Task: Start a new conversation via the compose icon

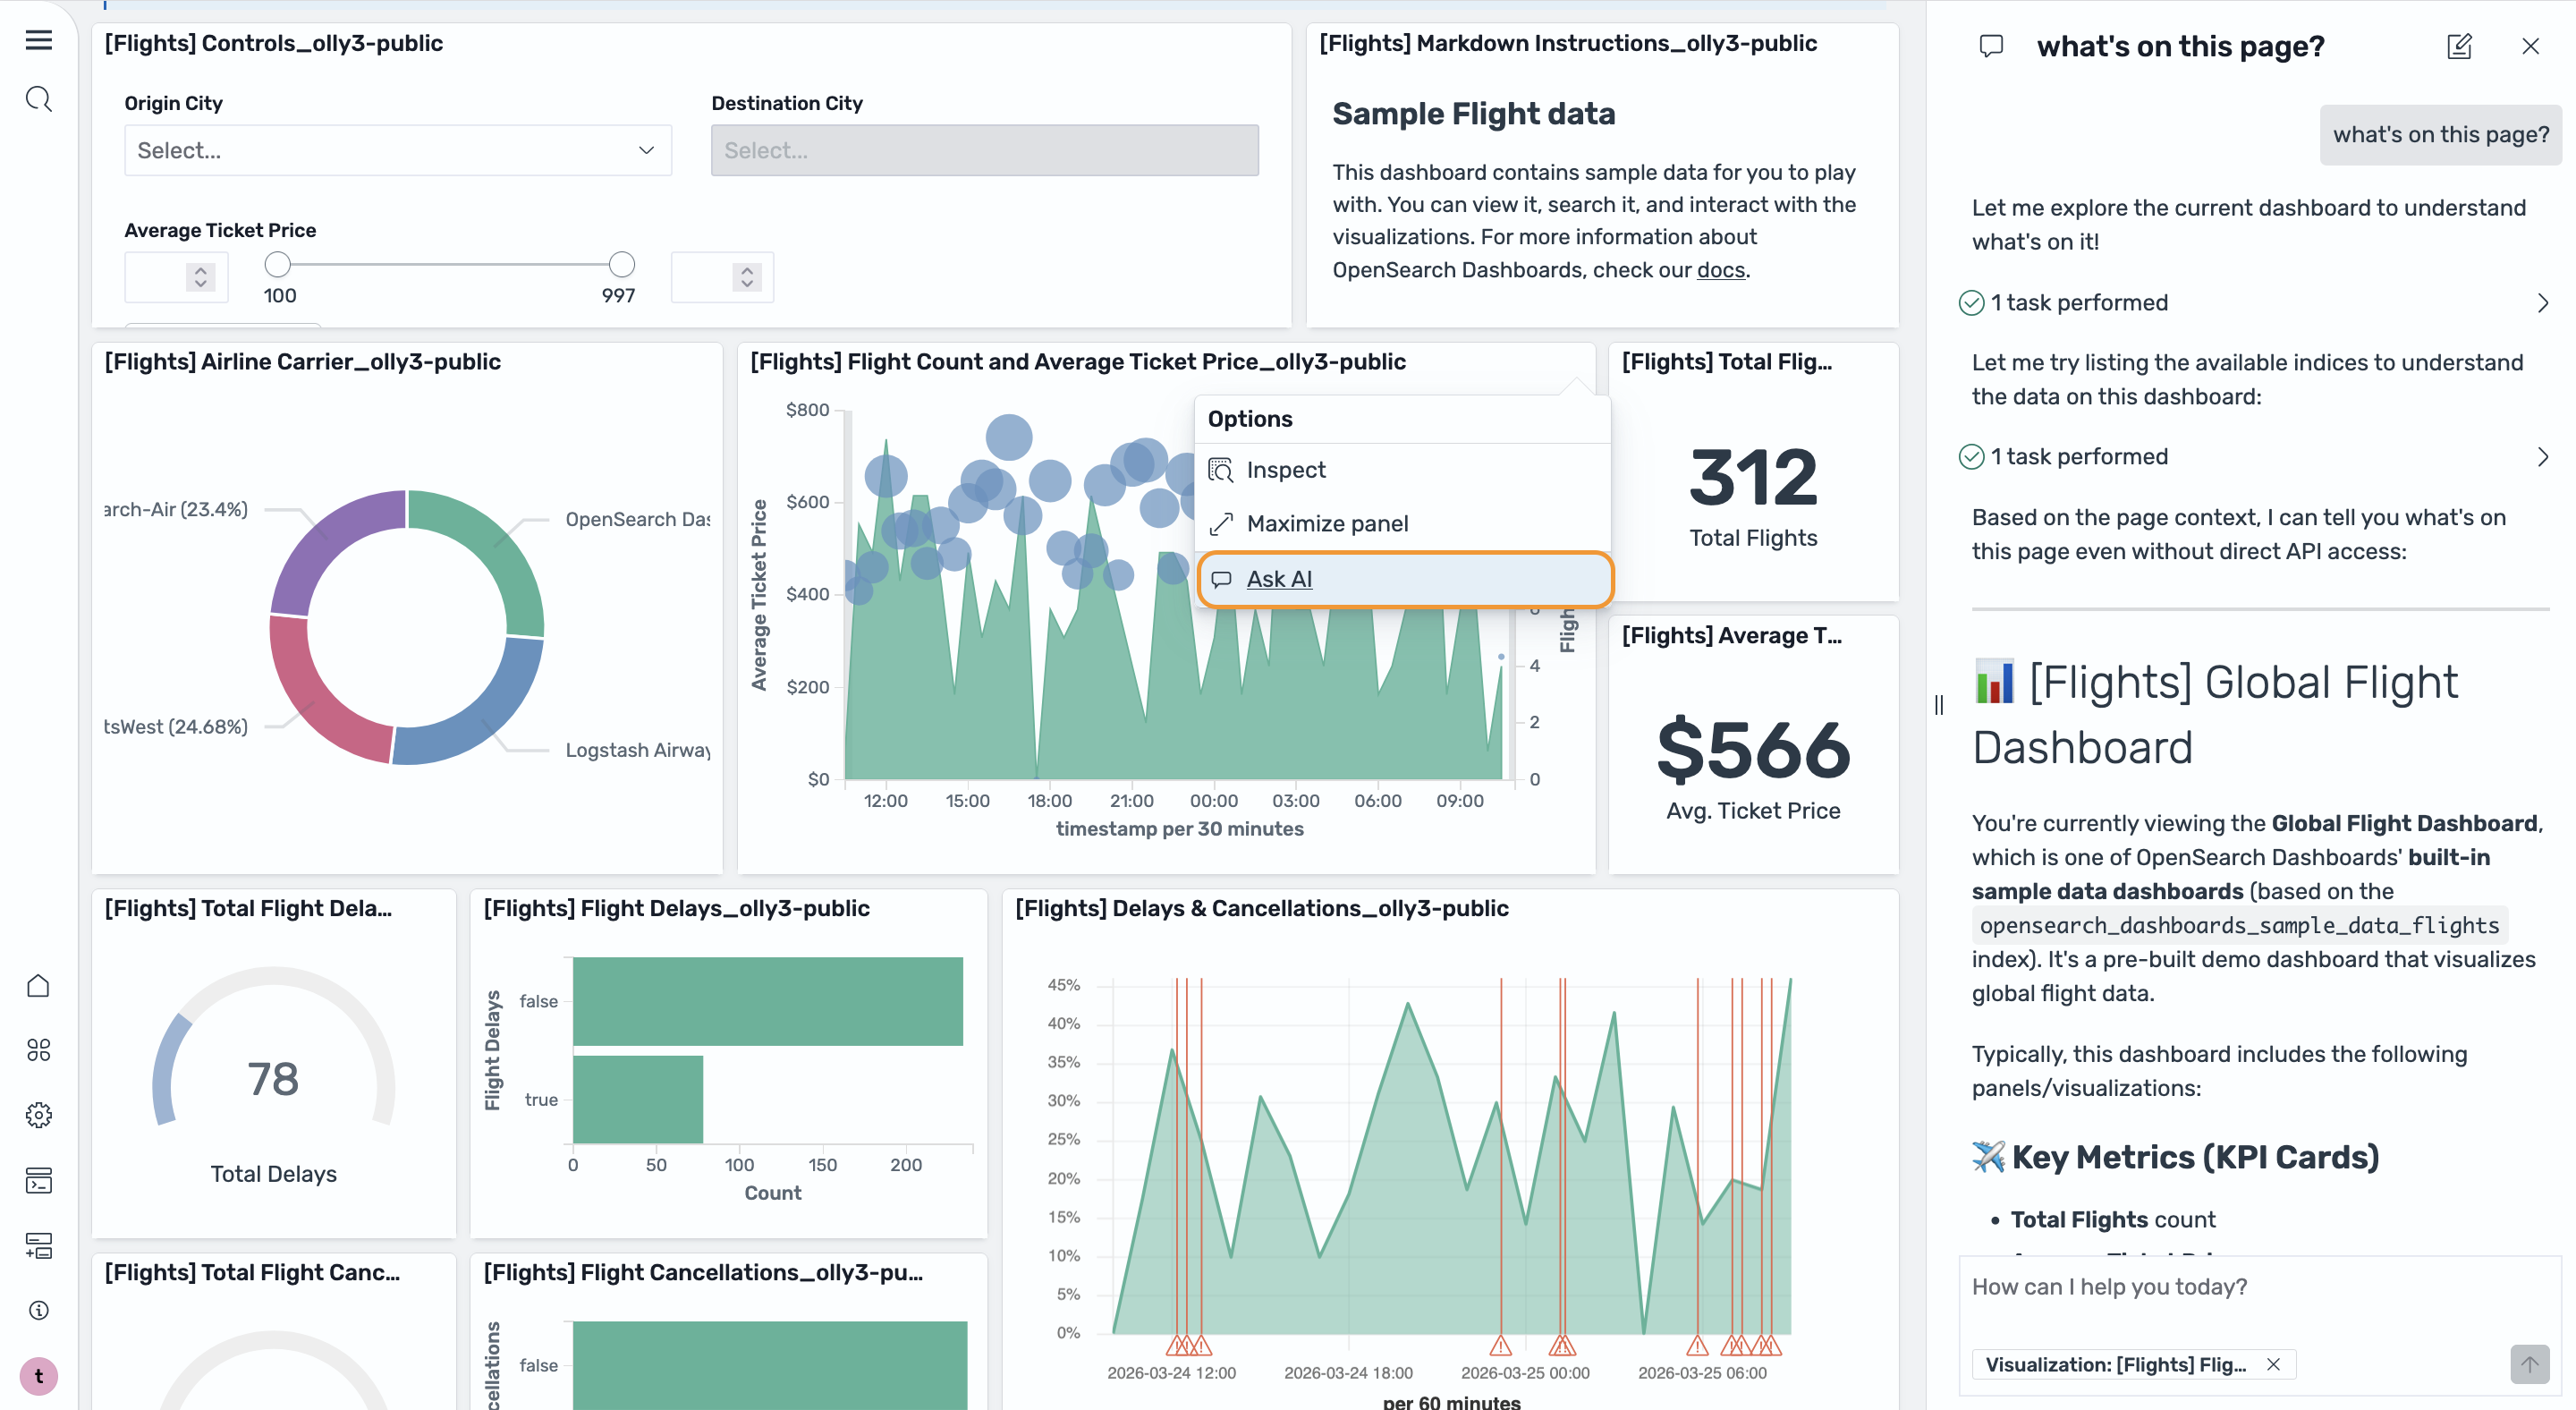Action: tap(2460, 46)
